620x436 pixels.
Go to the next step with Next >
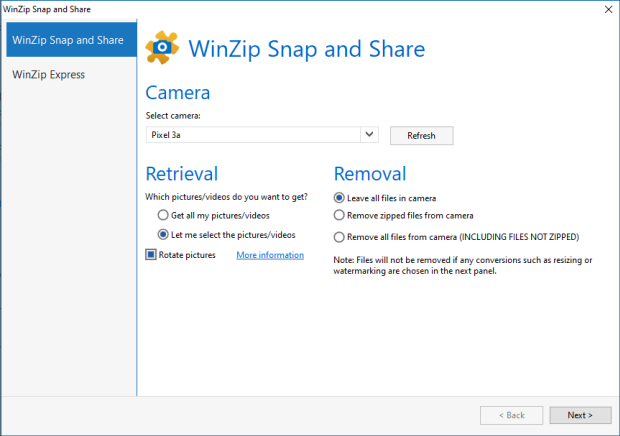580,415
